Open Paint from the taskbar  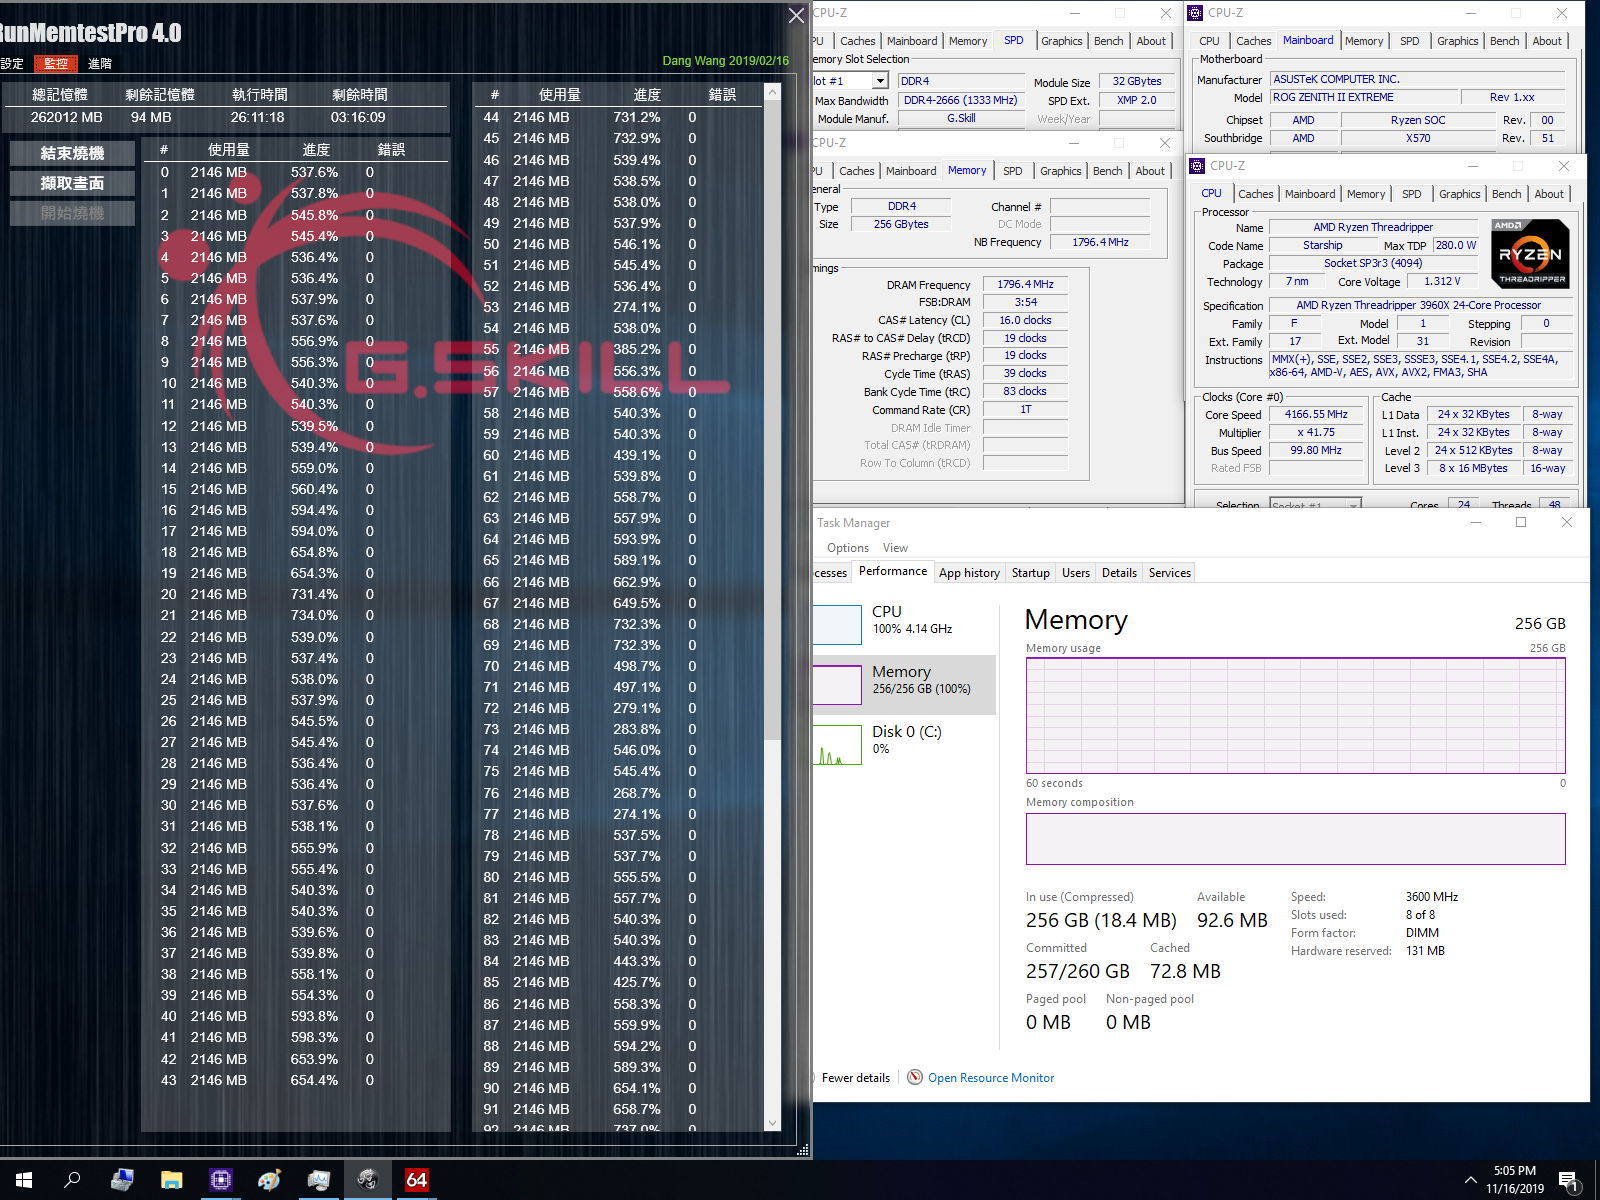[x=269, y=1180]
